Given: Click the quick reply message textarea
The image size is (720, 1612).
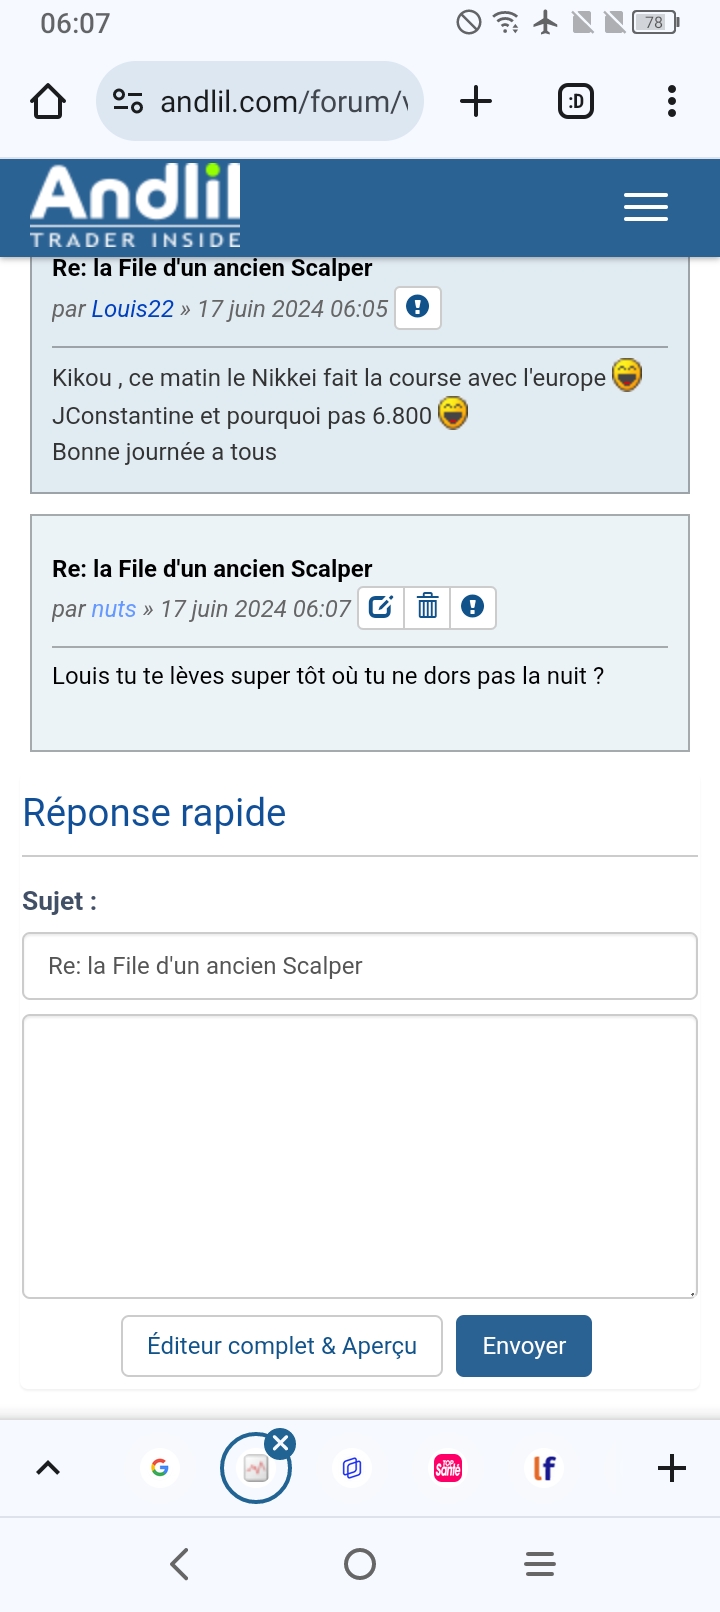Looking at the screenshot, I should (x=360, y=1156).
